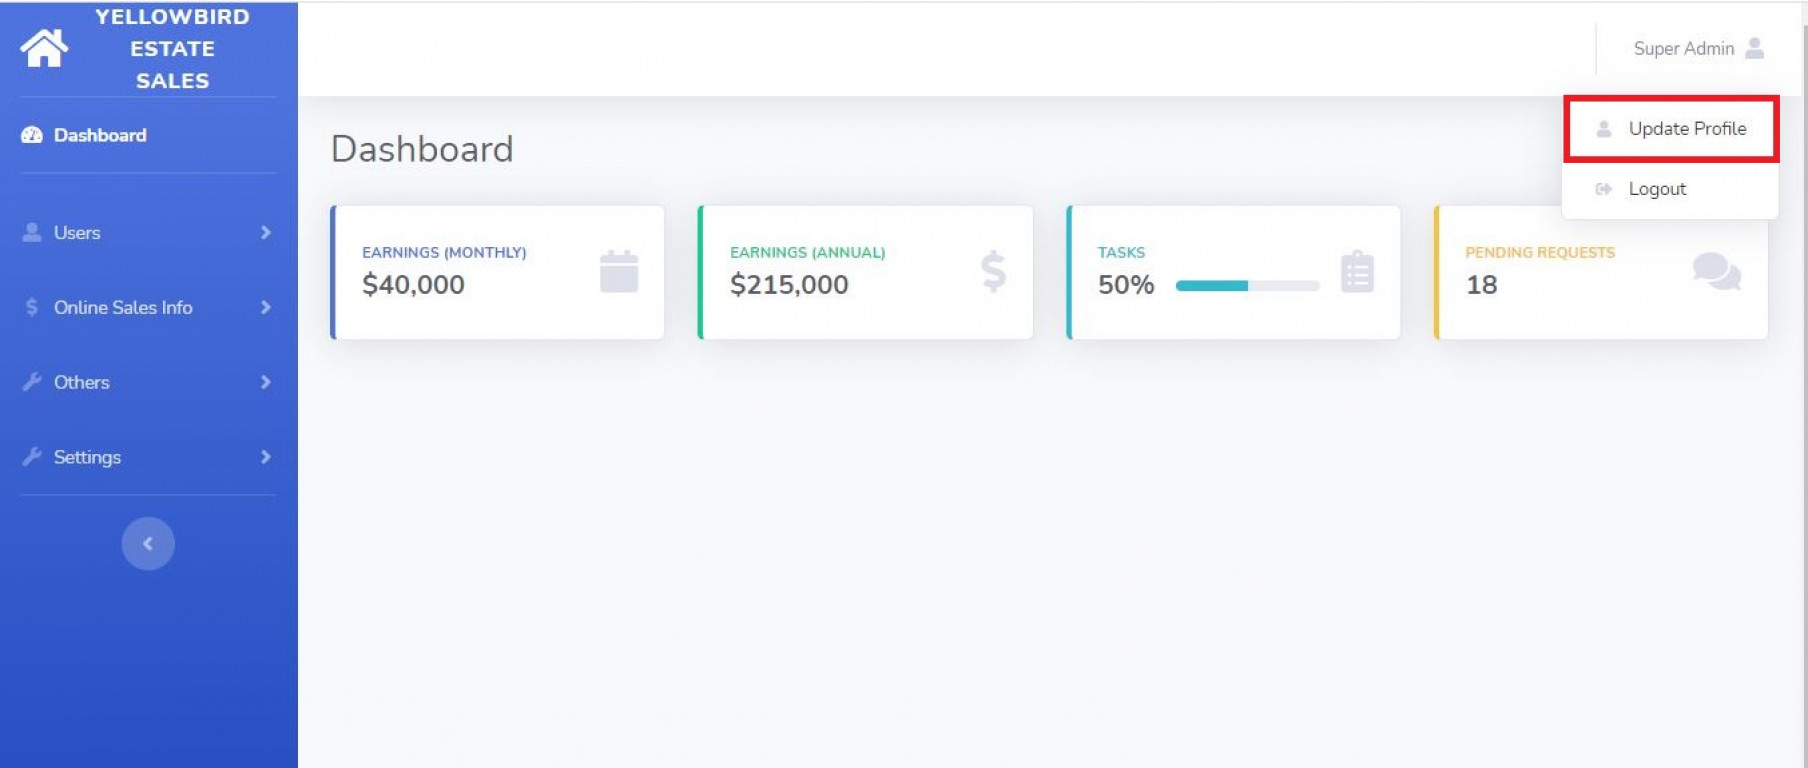Click the Super Admin avatar icon
The height and width of the screenshot is (768, 1808).
coord(1754,48)
